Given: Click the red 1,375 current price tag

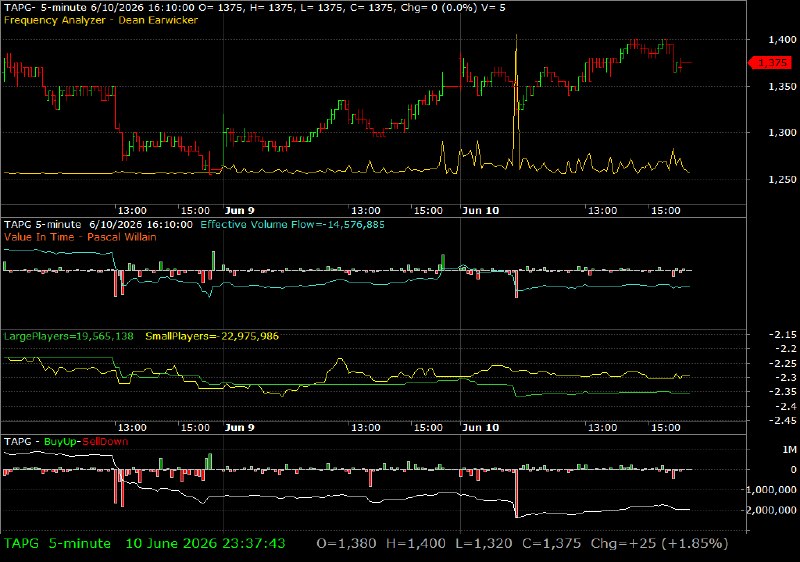Looking at the screenshot, I should pos(769,63).
